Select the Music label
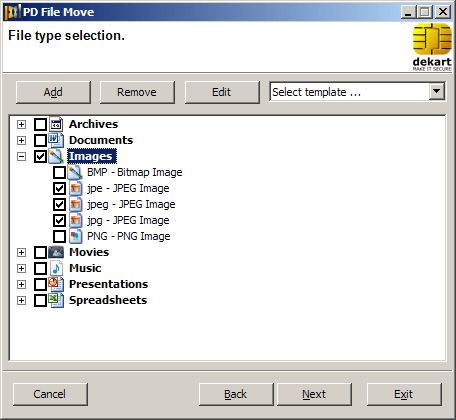456x420 pixels. click(x=85, y=268)
